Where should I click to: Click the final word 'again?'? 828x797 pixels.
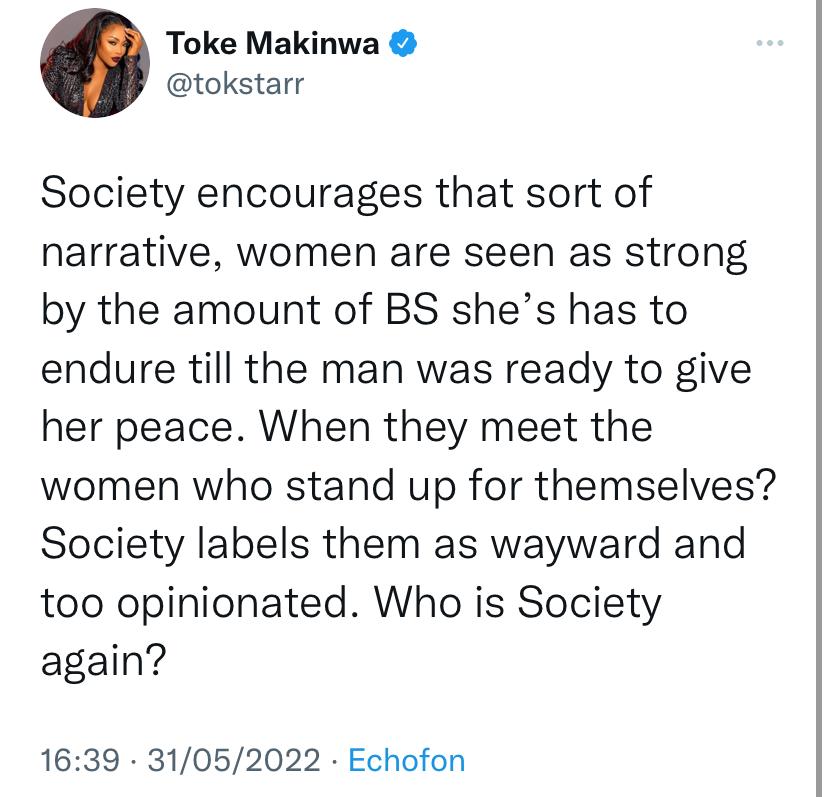pos(104,663)
